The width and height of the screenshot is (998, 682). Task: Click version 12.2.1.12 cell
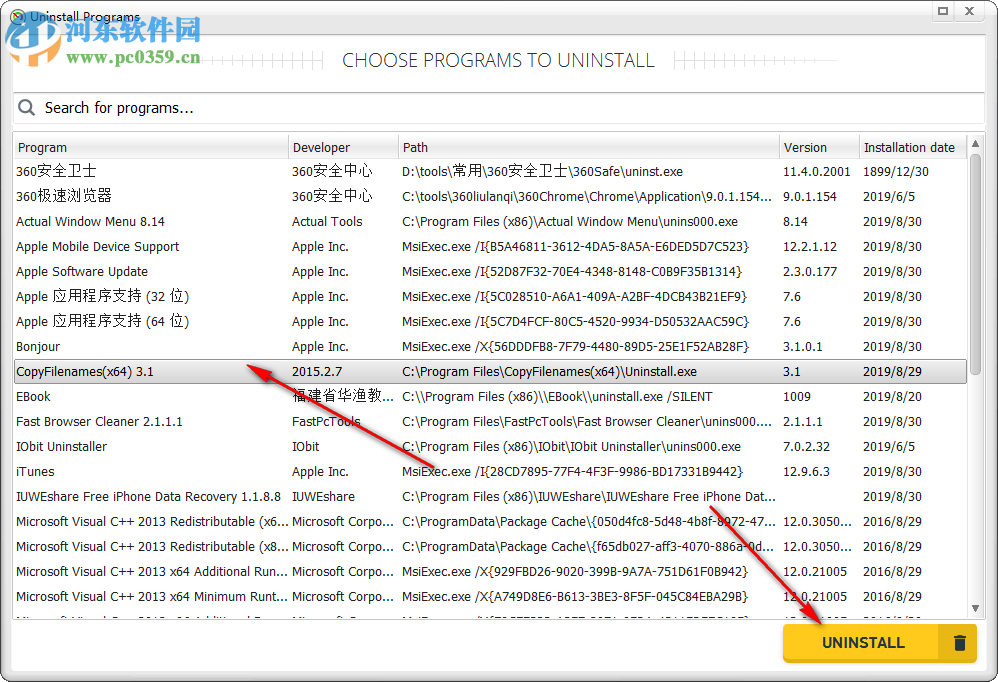[x=810, y=247]
